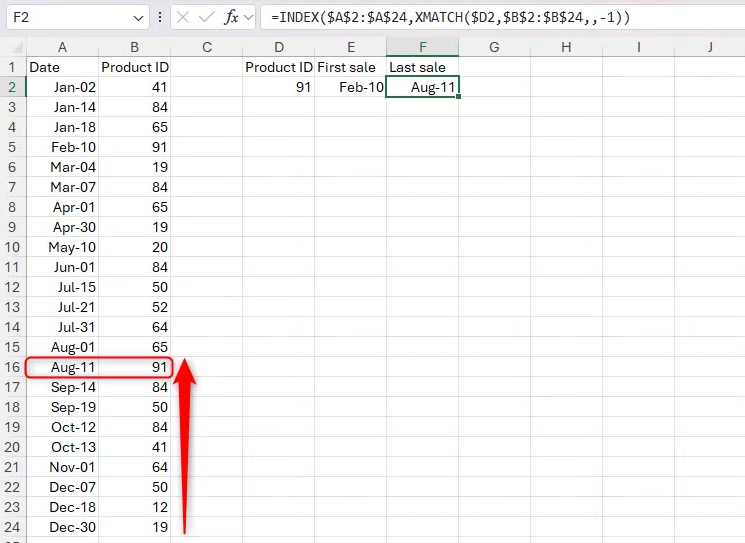The height and width of the screenshot is (543, 745).
Task: Click the Sep-19 date cell
Action: (62, 407)
